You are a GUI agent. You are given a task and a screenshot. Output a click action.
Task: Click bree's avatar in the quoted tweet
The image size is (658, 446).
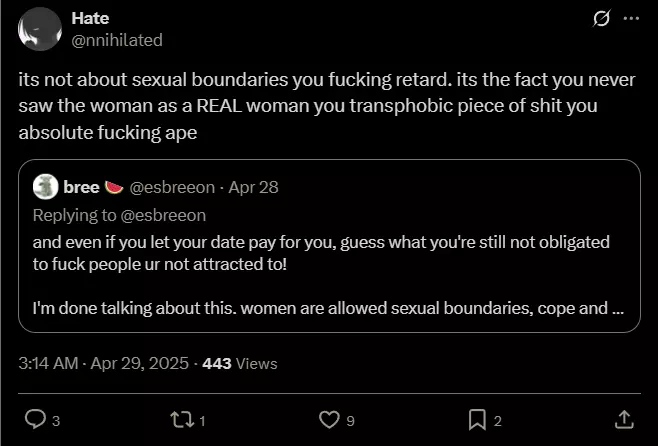coord(45,186)
